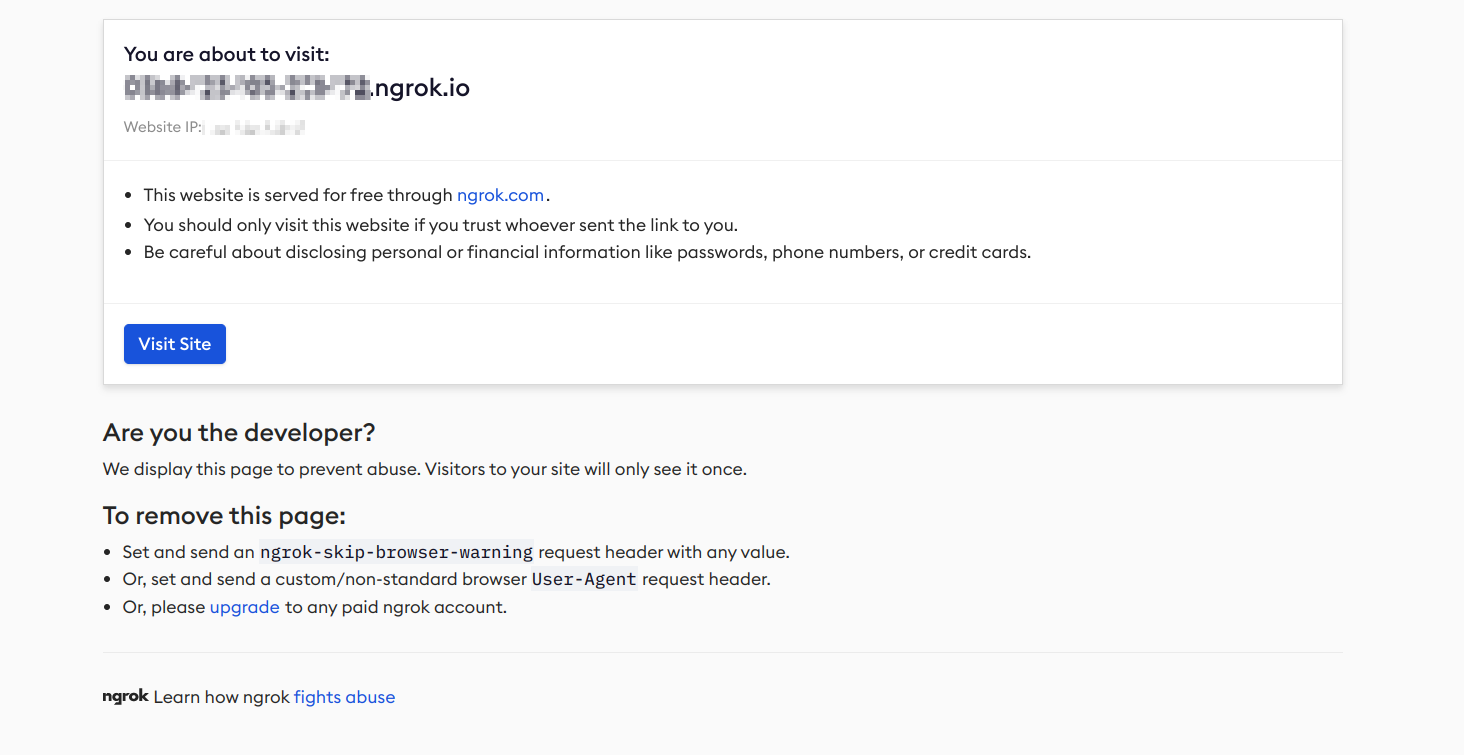This screenshot has height=755, width=1464.
Task: Click the User-Agent code snippet
Action: pos(584,579)
